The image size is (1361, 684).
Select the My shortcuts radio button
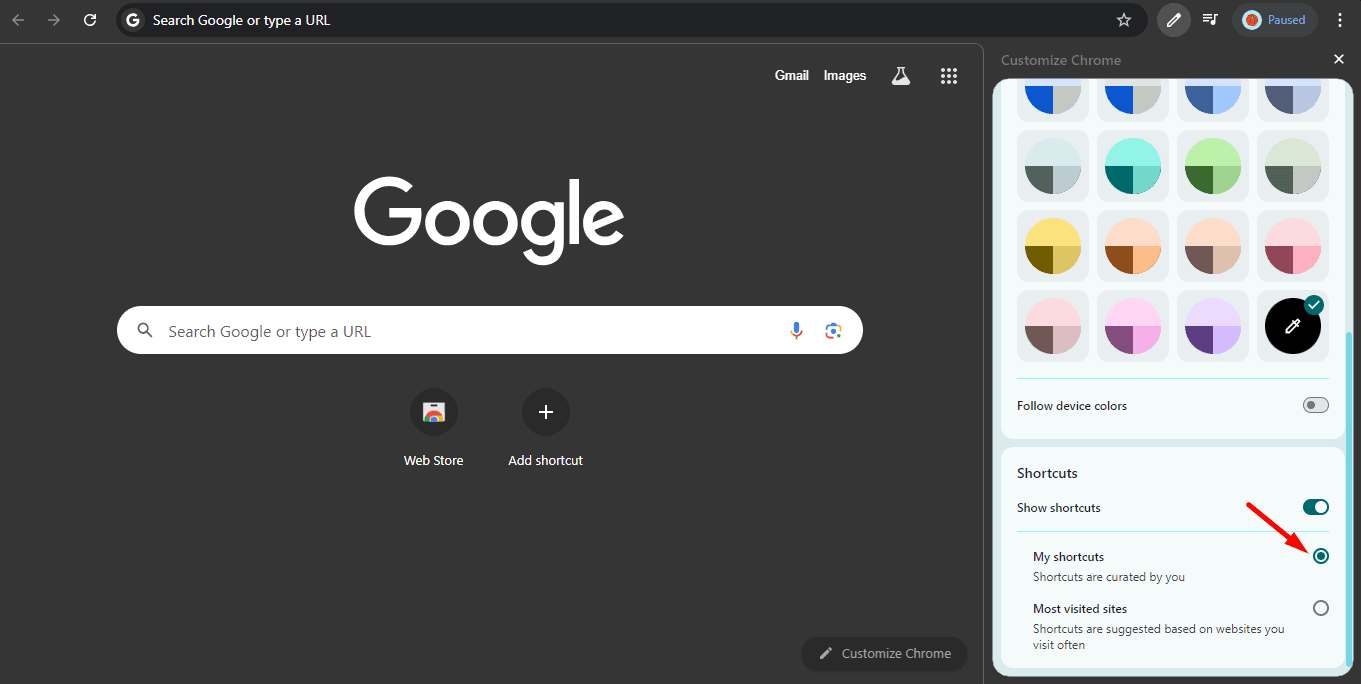pos(1321,556)
